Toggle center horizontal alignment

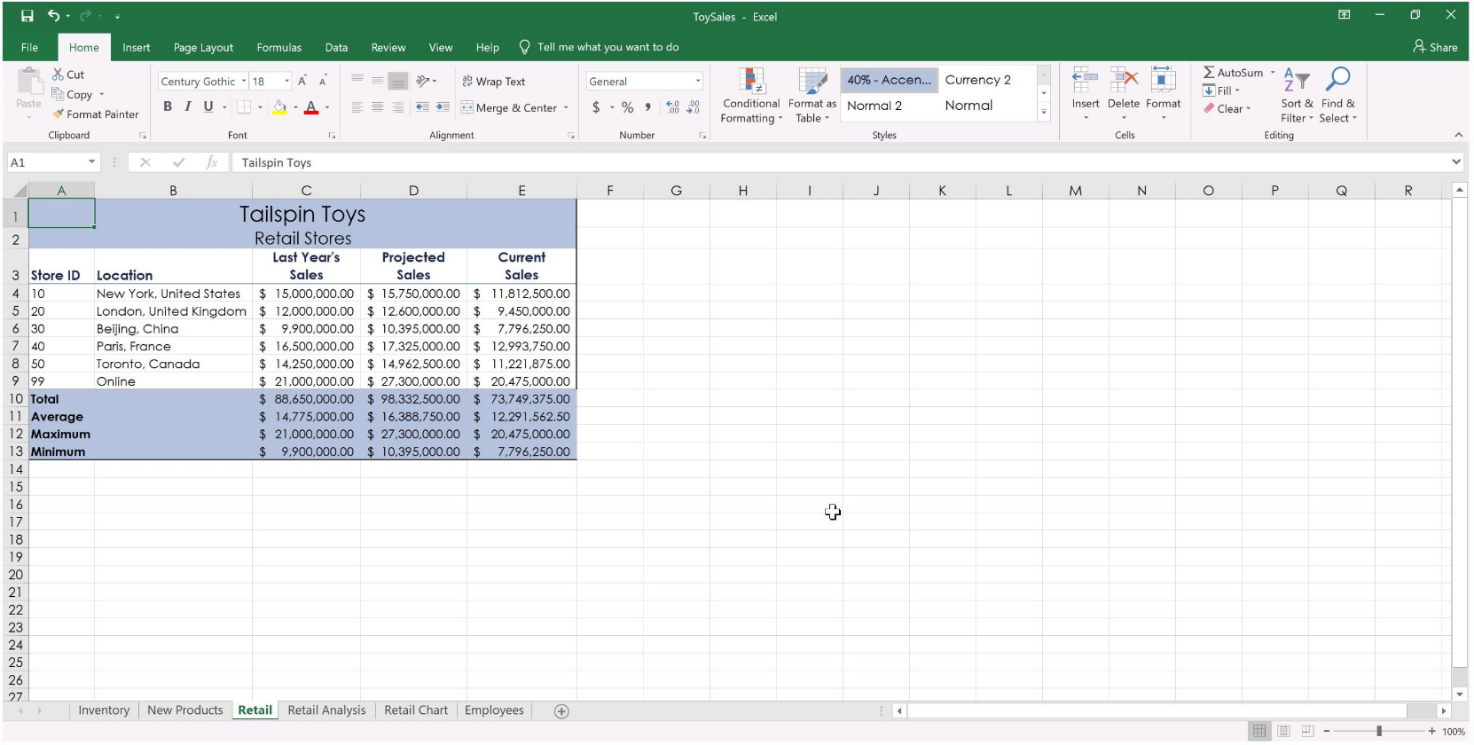[x=378, y=107]
